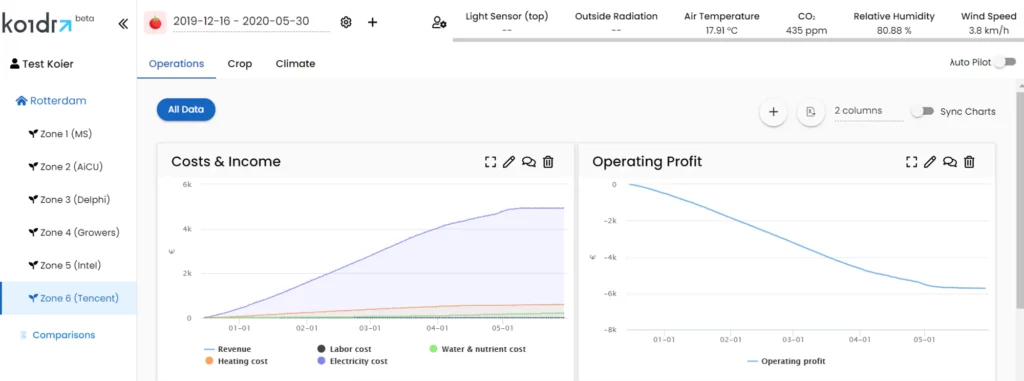The width and height of the screenshot is (1024, 381).
Task: Delete the Costs & Income chart
Action: click(548, 161)
